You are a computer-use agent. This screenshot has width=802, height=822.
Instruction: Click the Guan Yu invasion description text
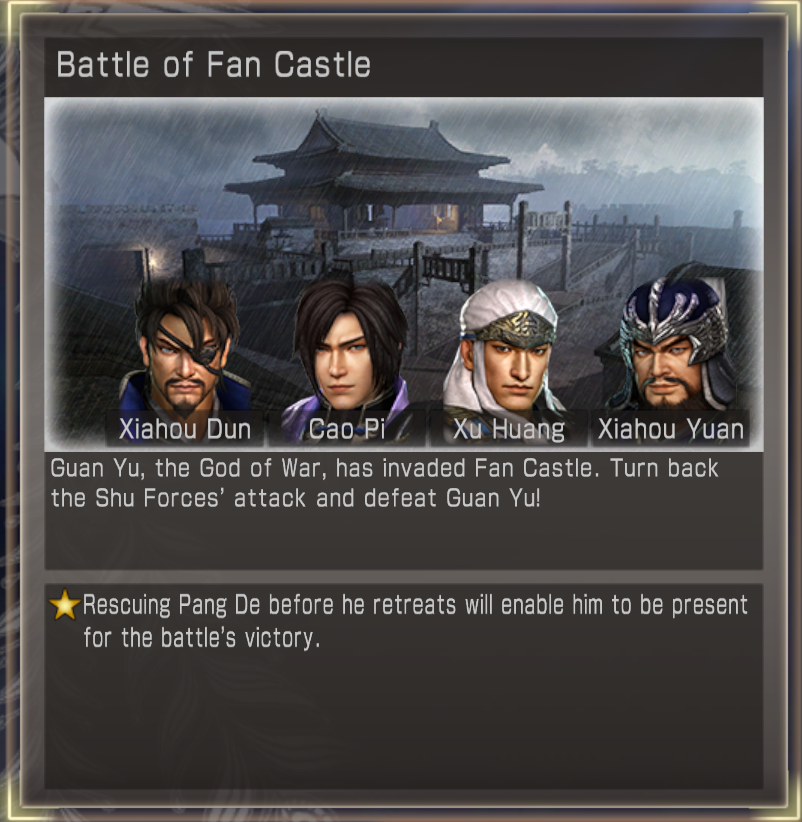coord(384,483)
